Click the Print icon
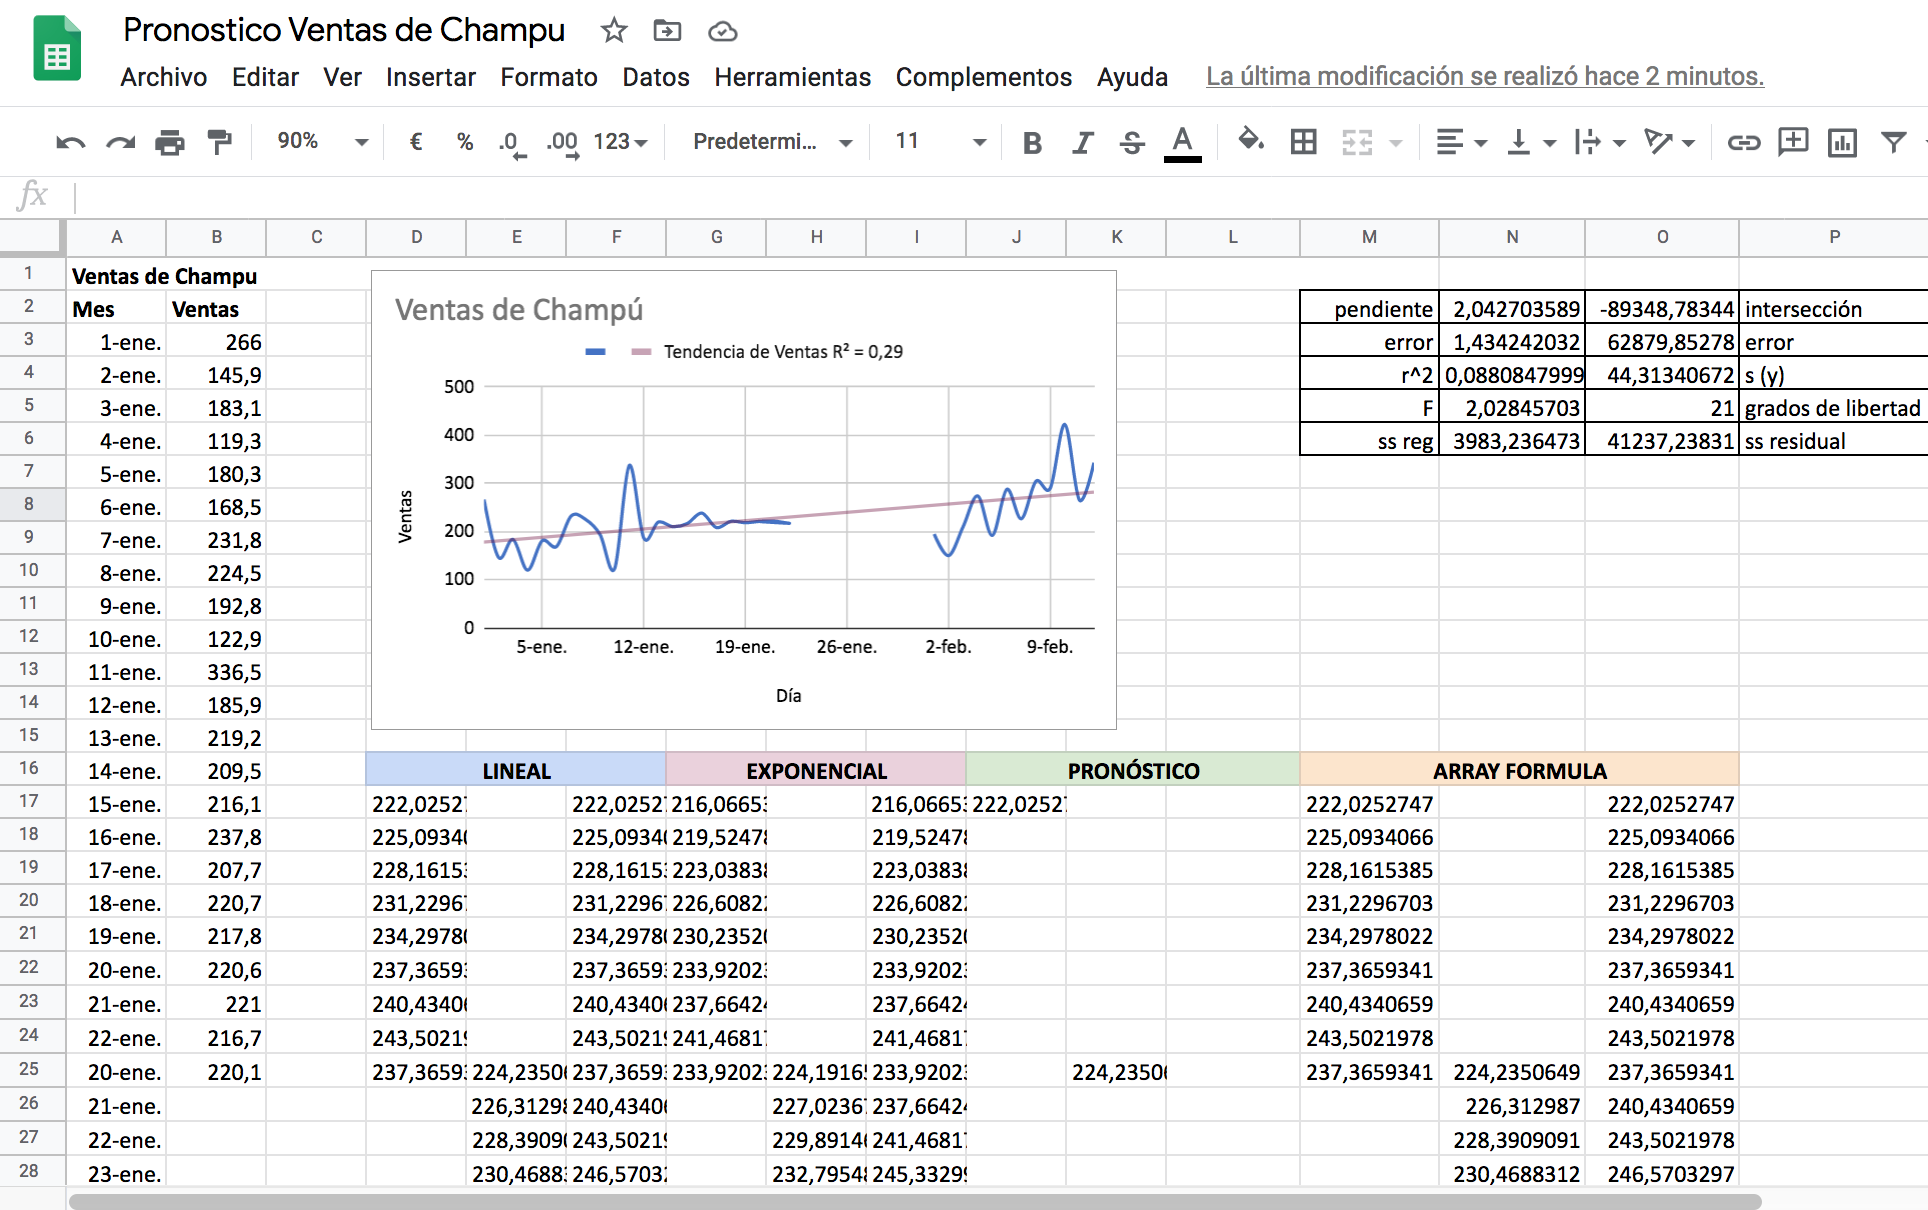 (x=170, y=143)
